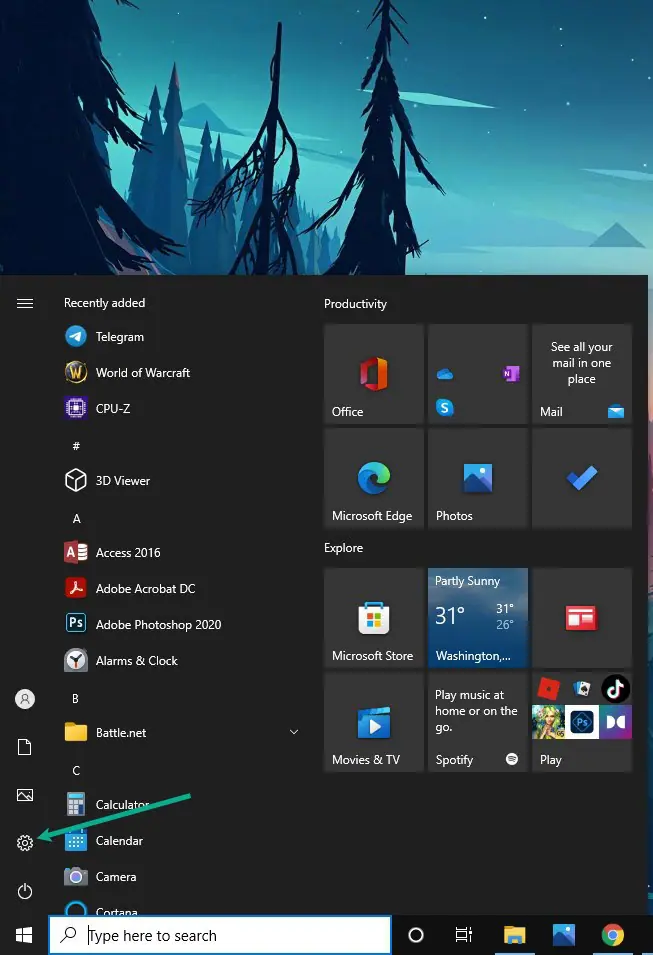Open the Spotify tile

478,722
